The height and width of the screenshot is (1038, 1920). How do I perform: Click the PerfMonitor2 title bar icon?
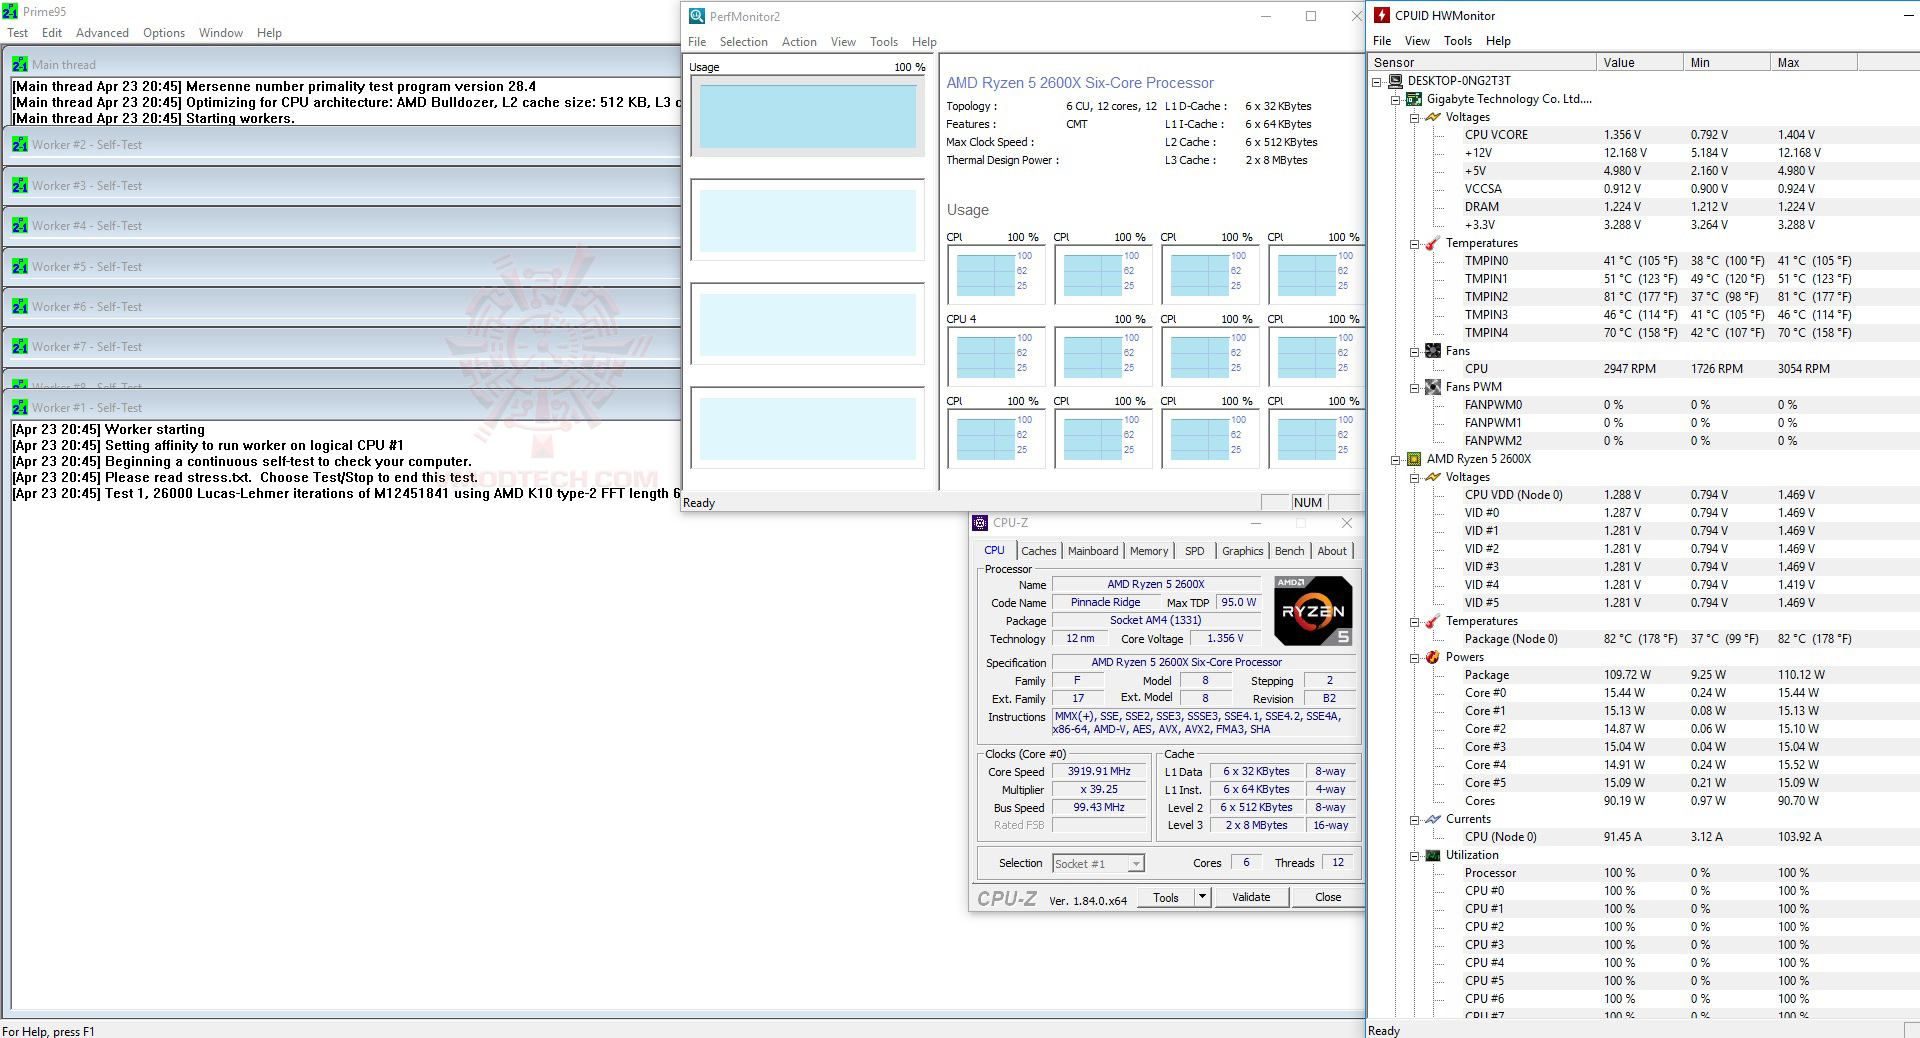click(697, 16)
